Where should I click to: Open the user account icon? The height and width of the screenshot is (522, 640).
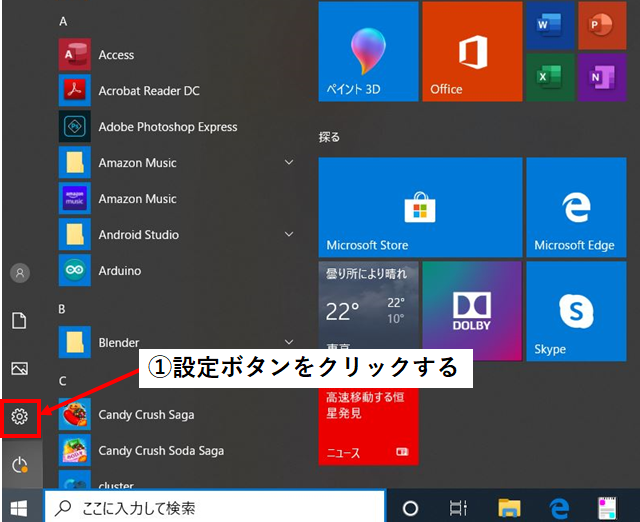(20, 273)
